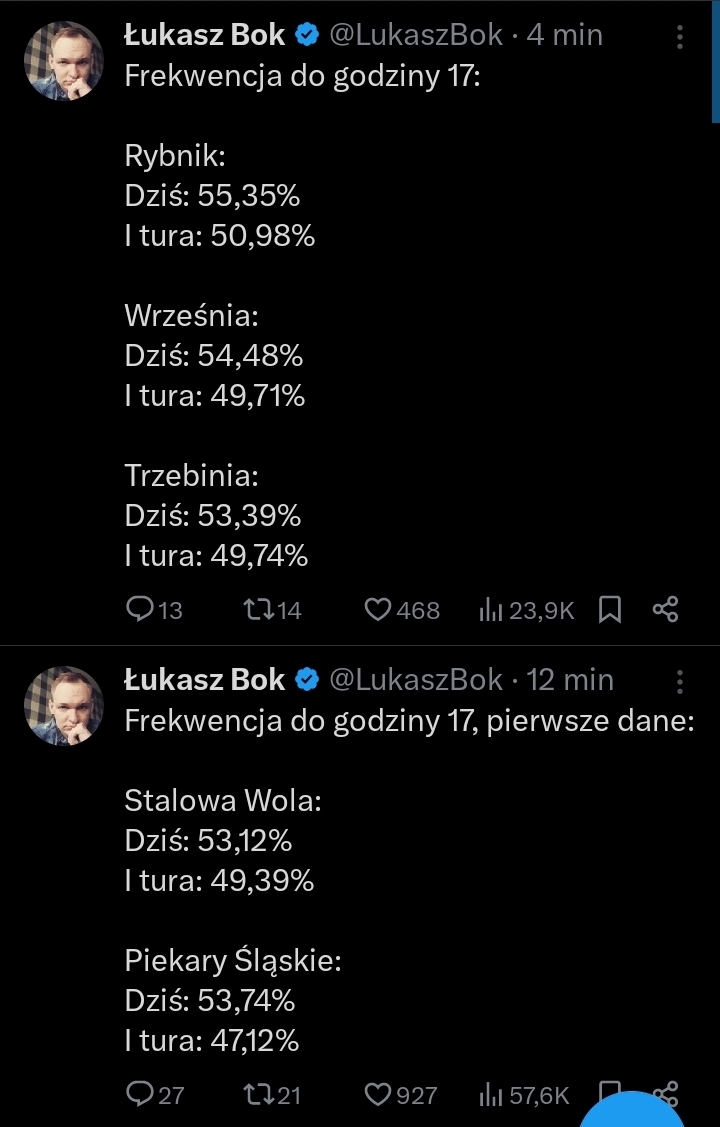Open more options on the 12 min tweet

tap(680, 682)
